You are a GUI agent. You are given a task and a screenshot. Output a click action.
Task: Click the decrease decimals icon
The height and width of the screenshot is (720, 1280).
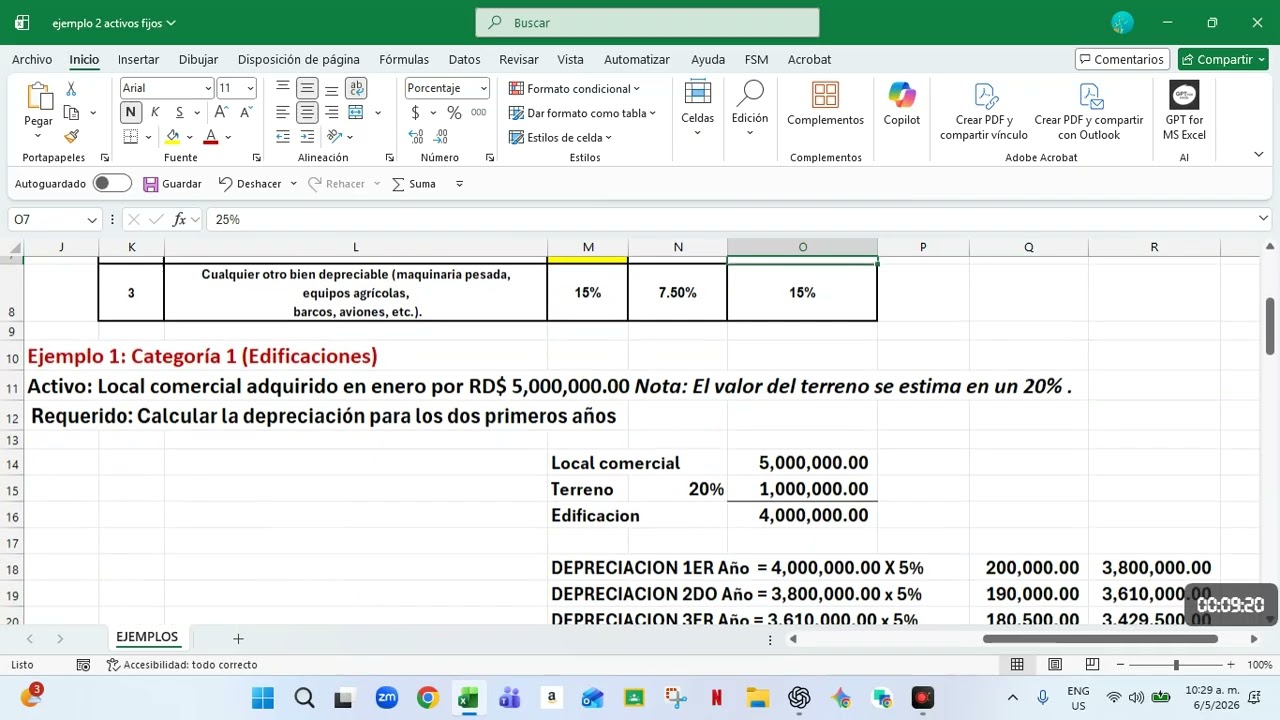pyautogui.click(x=441, y=136)
